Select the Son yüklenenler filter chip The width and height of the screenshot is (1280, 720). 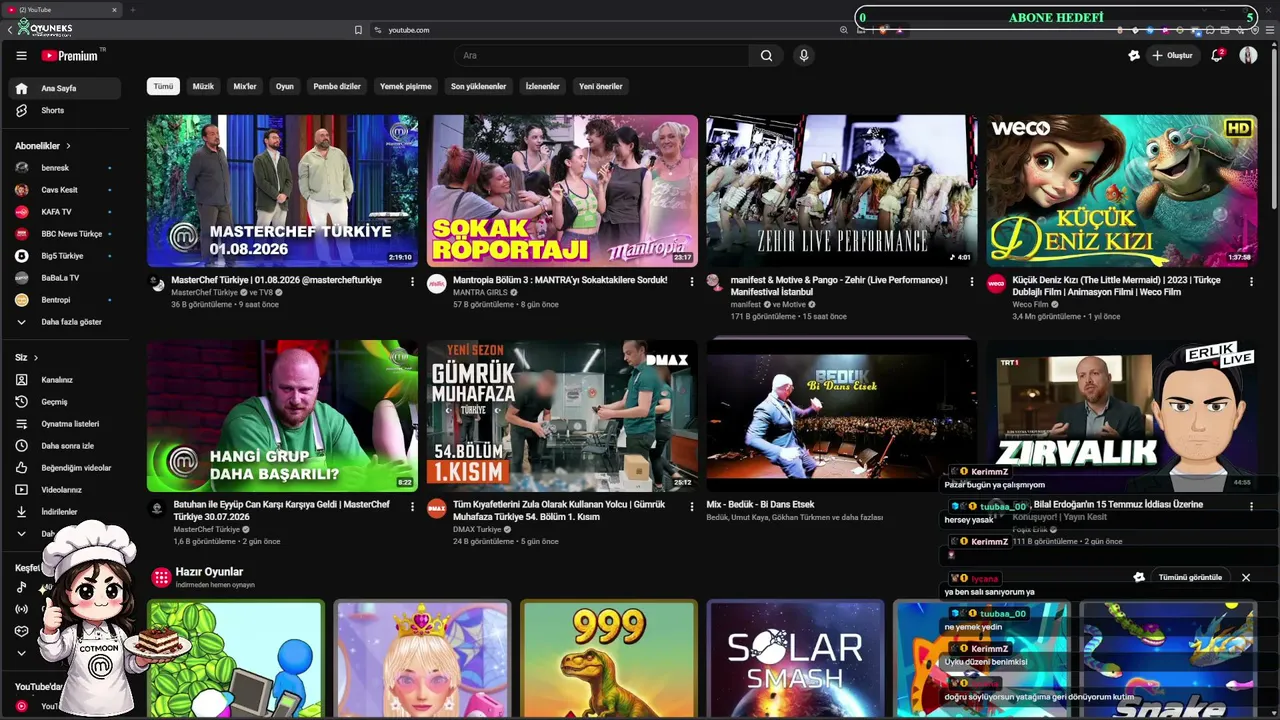tap(478, 86)
